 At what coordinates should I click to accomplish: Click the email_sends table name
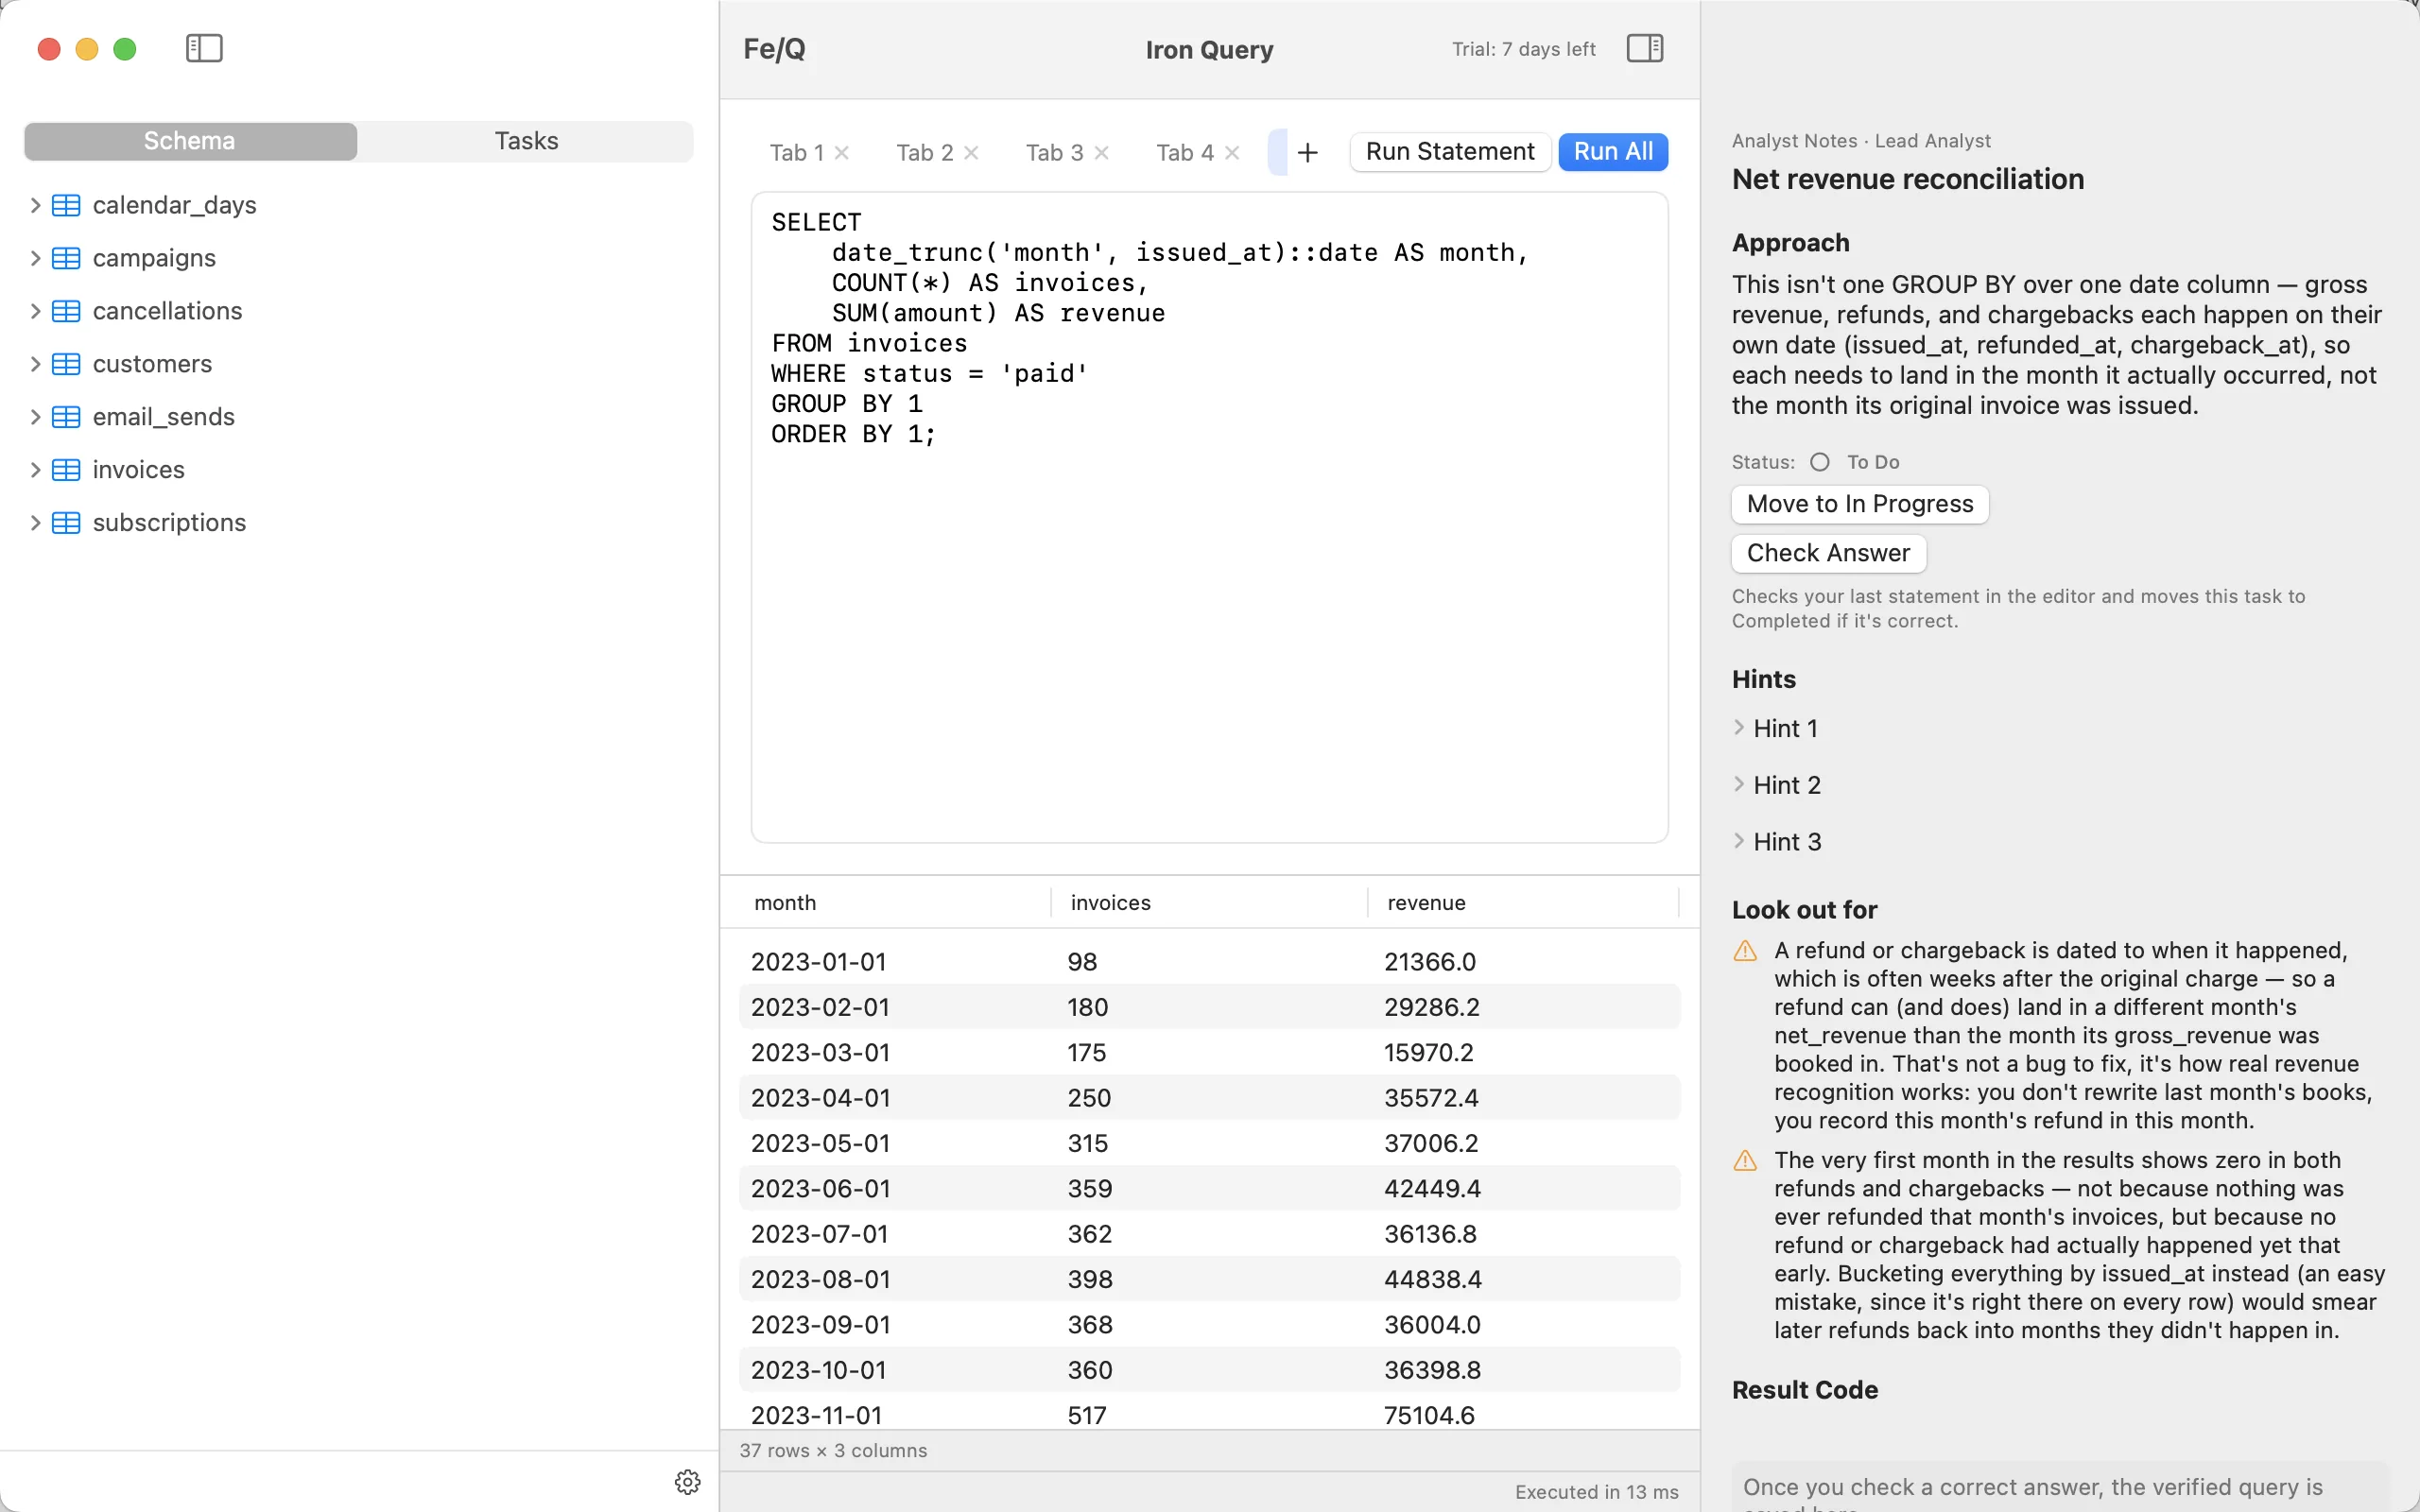tap(164, 417)
